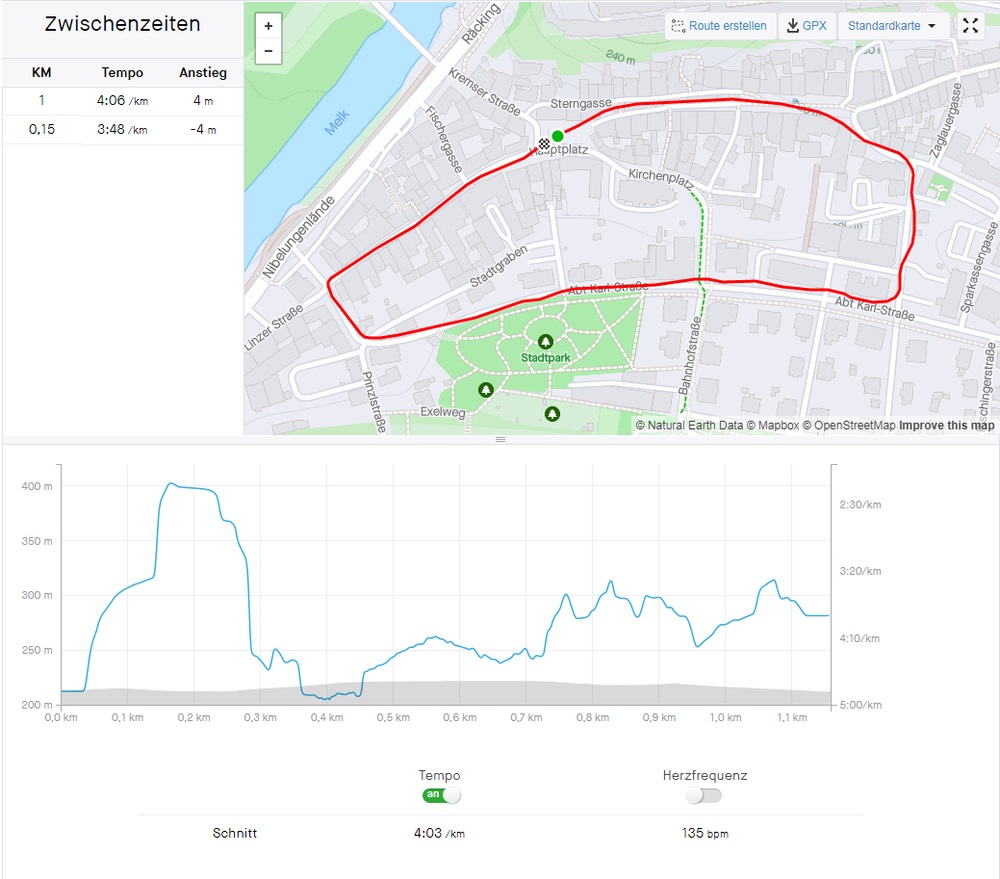Click the checkered finish flag marker
This screenshot has height=879, width=1000.
point(544,144)
